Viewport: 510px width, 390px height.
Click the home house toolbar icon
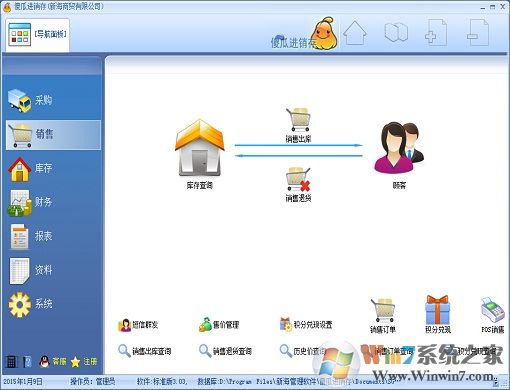click(355, 33)
